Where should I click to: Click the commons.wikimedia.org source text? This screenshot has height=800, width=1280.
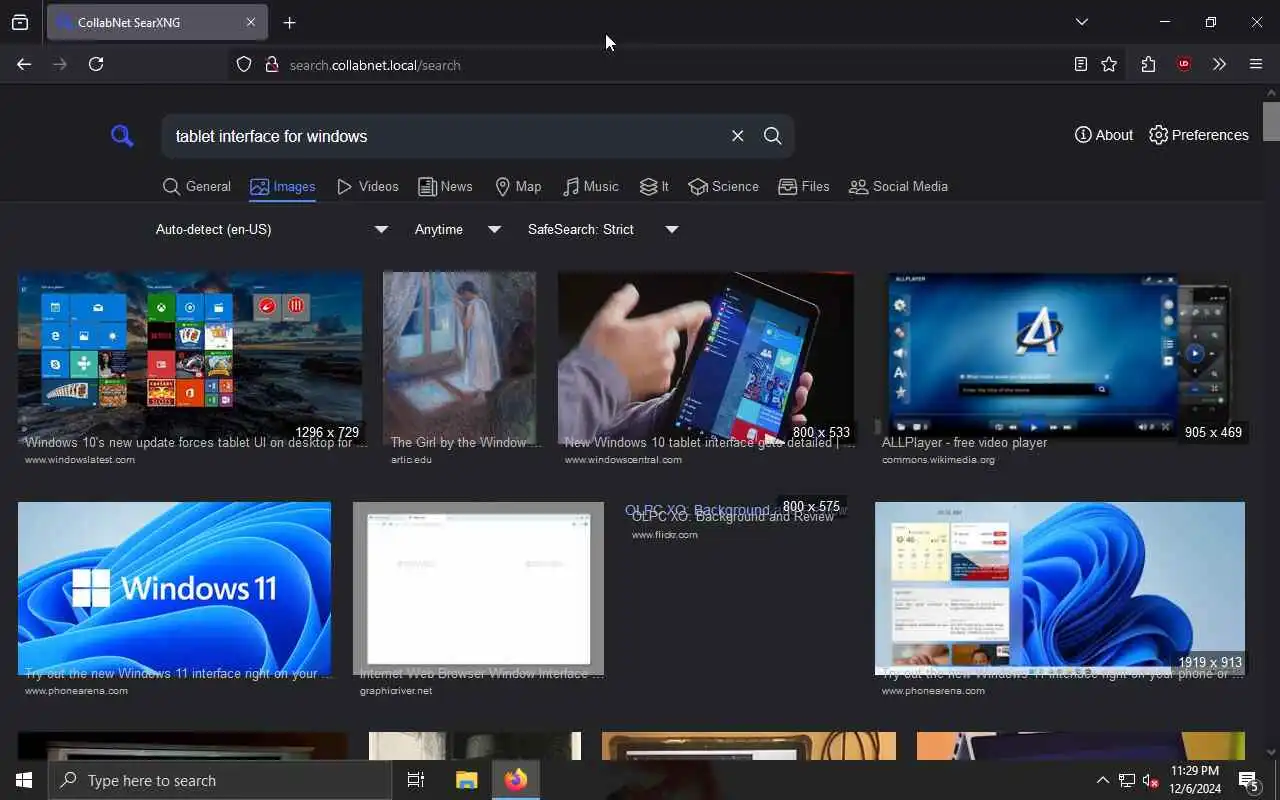pyautogui.click(x=938, y=460)
